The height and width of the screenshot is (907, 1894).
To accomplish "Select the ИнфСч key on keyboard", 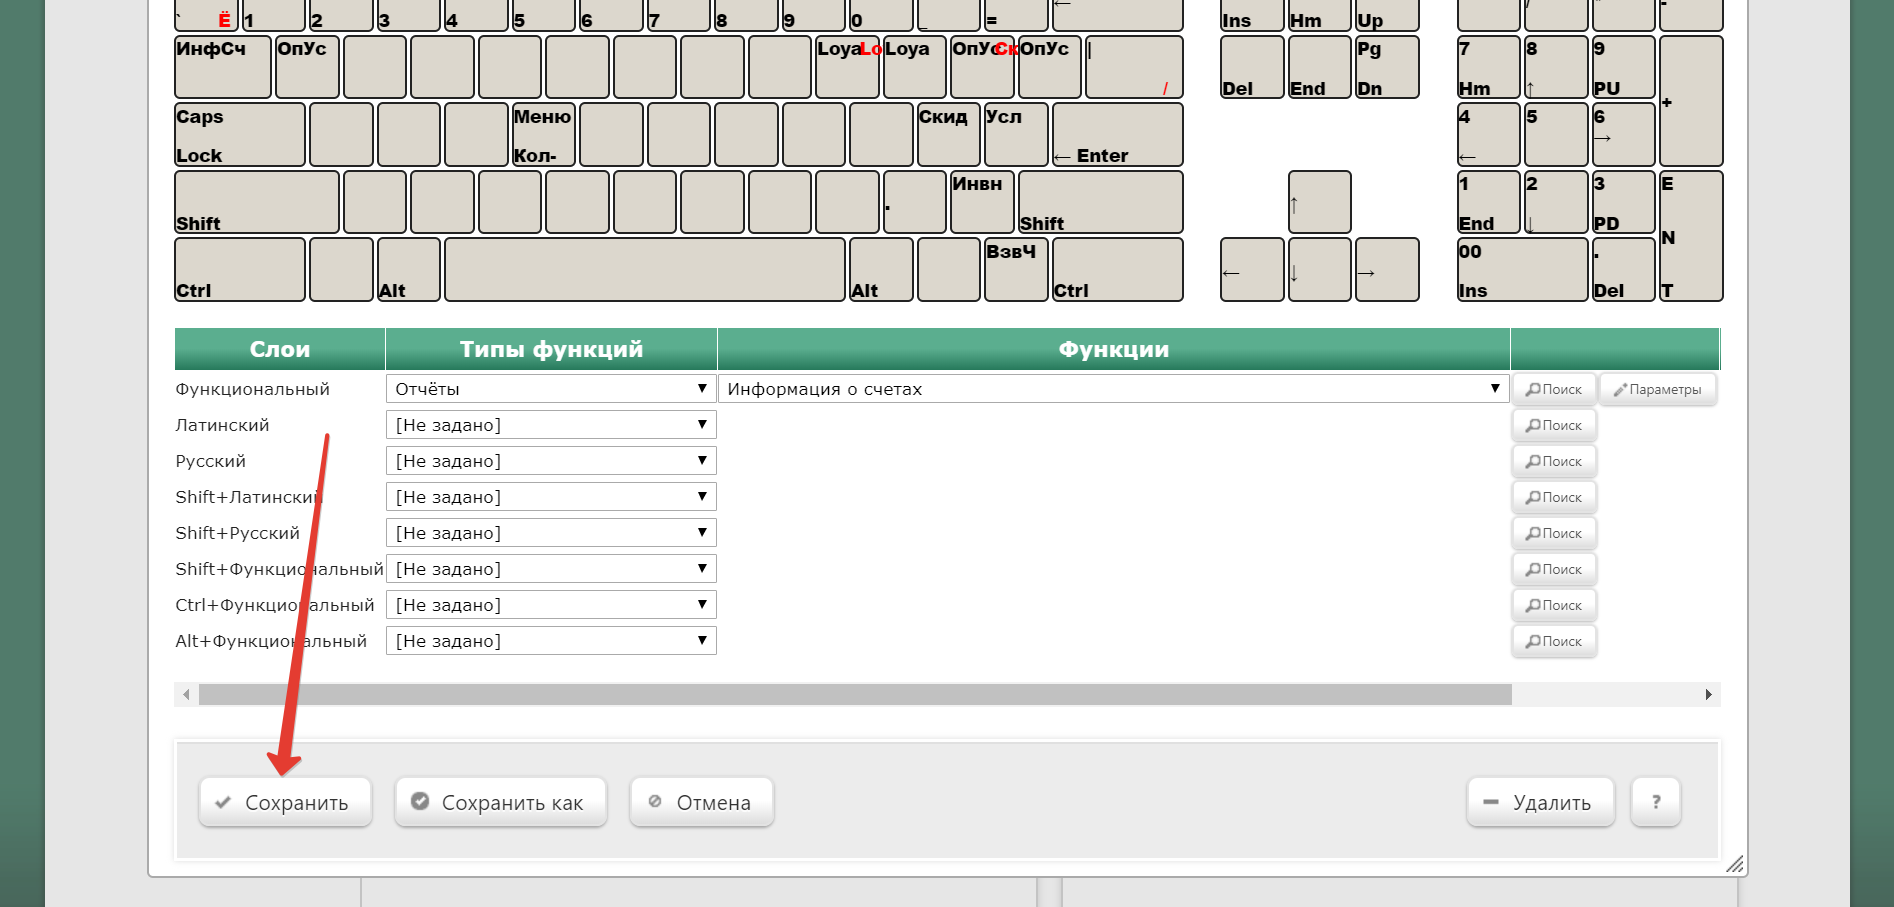I will click(x=222, y=68).
